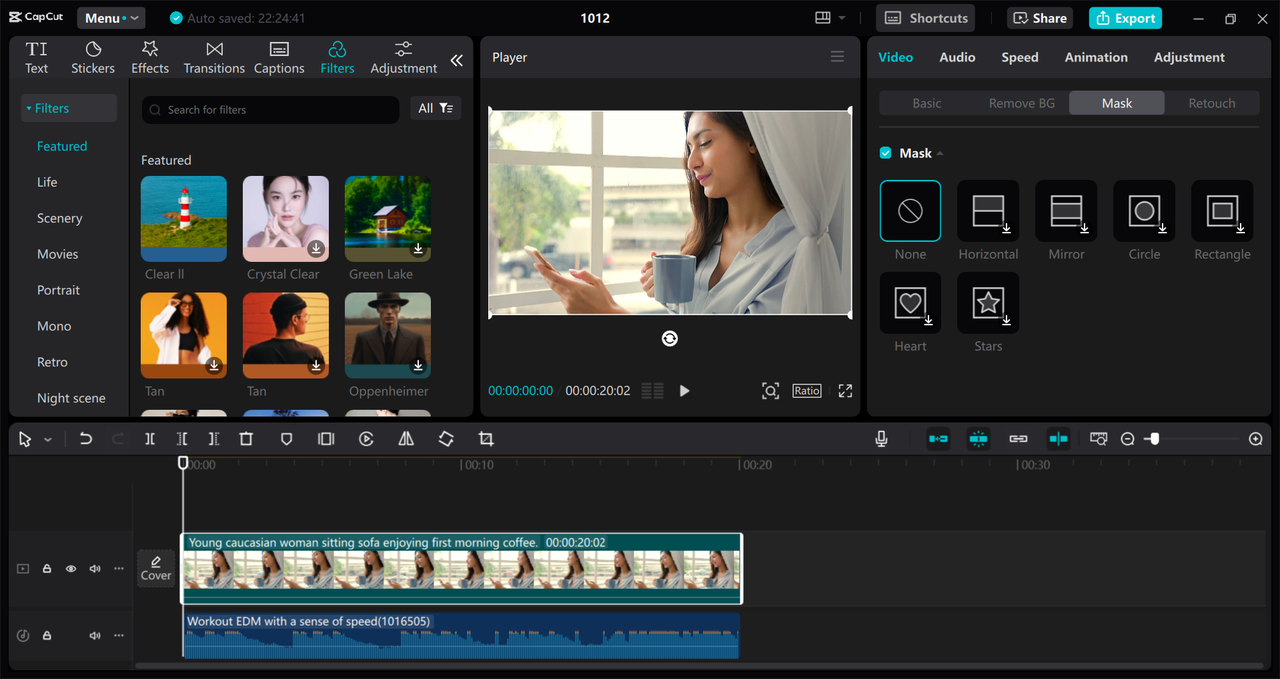Collapse the Mask section arrow

(x=940, y=153)
